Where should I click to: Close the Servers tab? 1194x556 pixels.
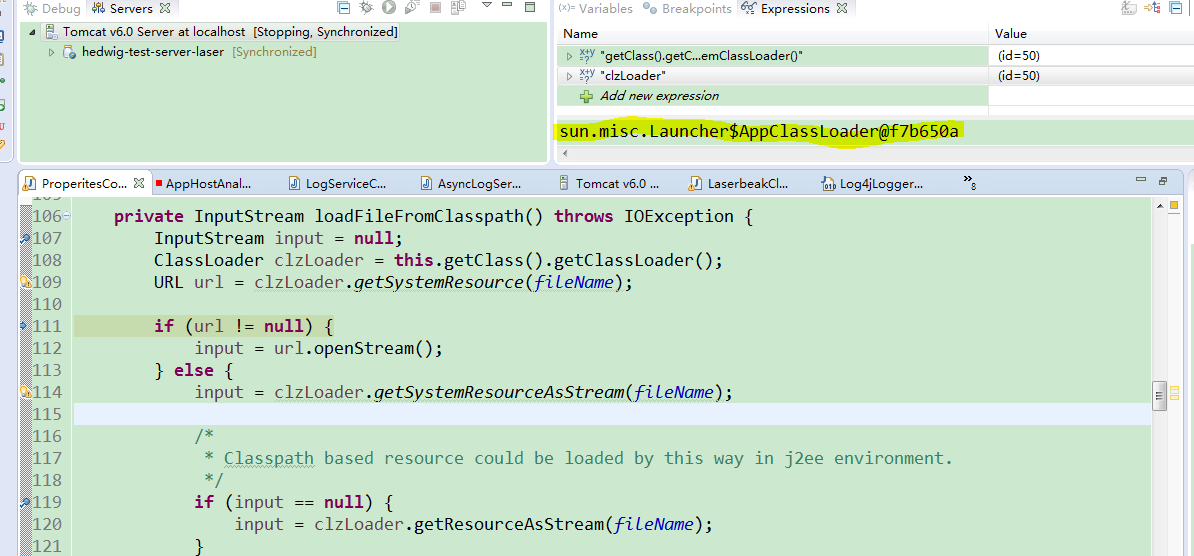click(165, 9)
